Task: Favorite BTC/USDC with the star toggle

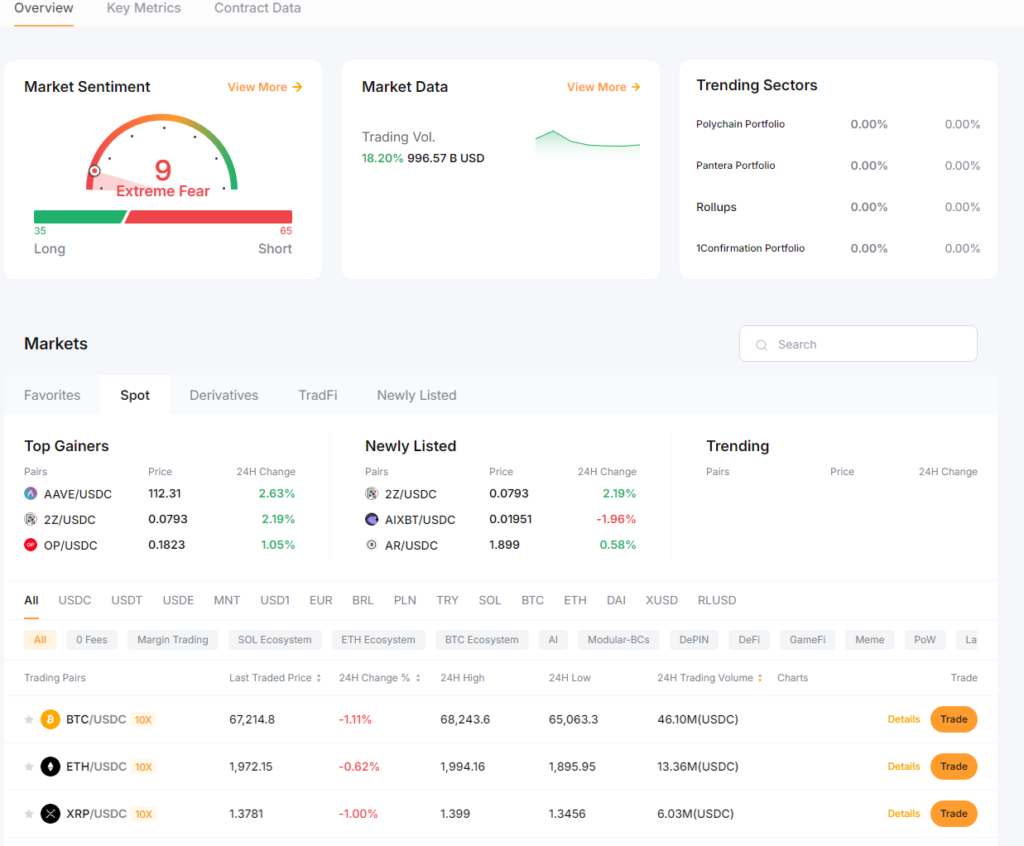Action: [29, 720]
